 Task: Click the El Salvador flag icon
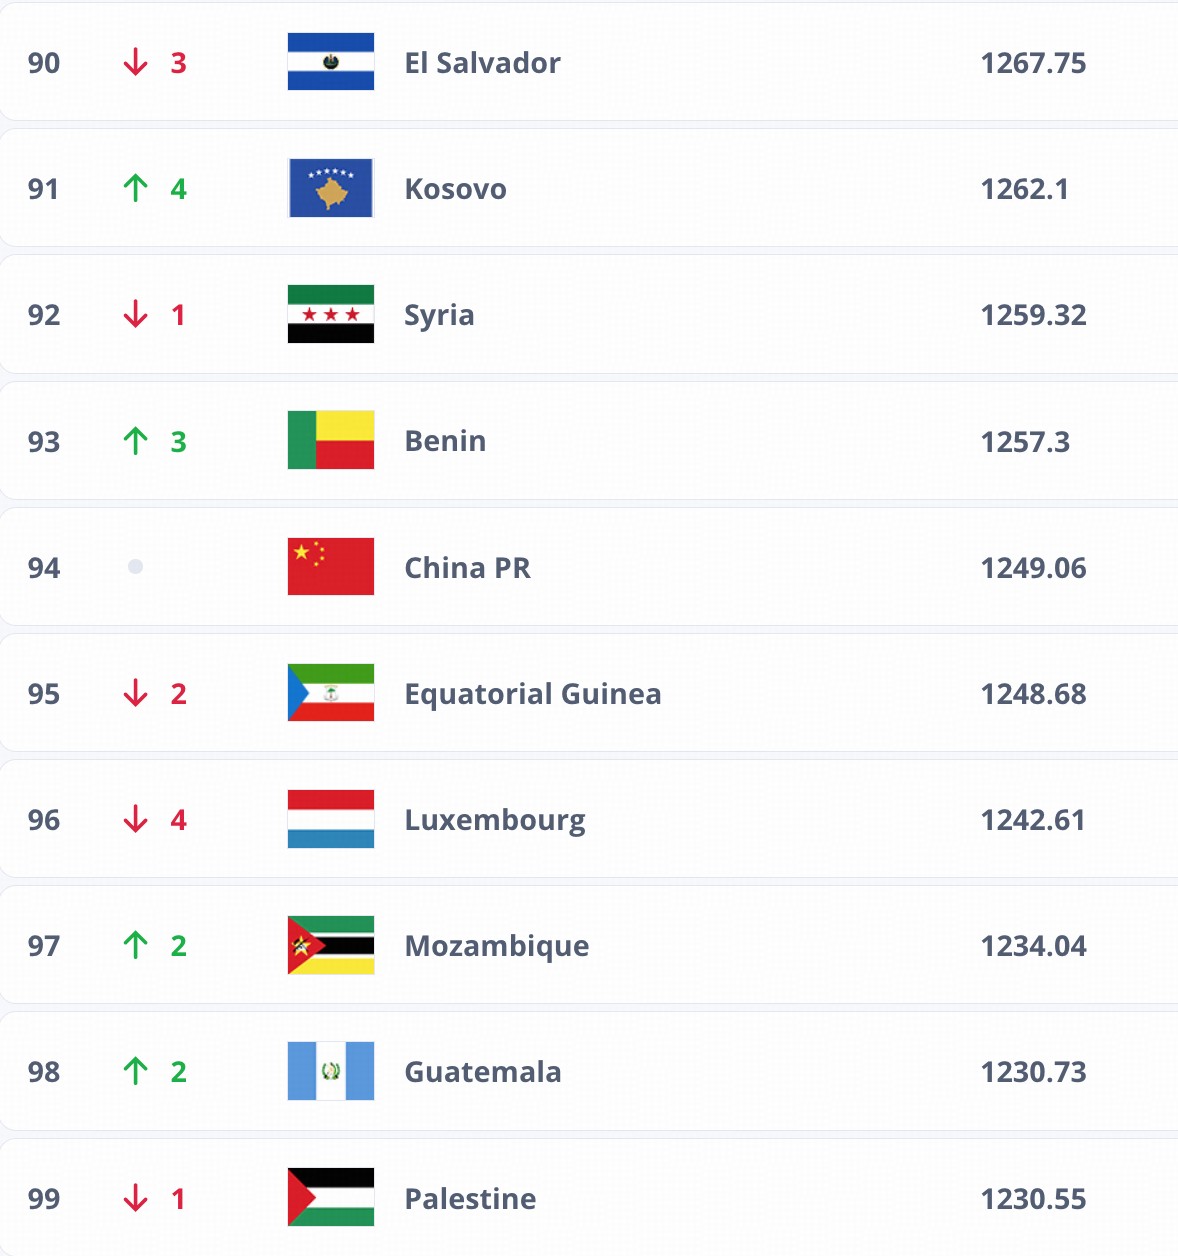pos(331,62)
